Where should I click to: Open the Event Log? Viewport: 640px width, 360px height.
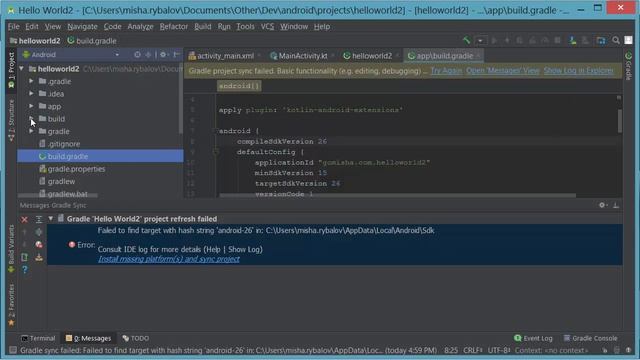(533, 338)
